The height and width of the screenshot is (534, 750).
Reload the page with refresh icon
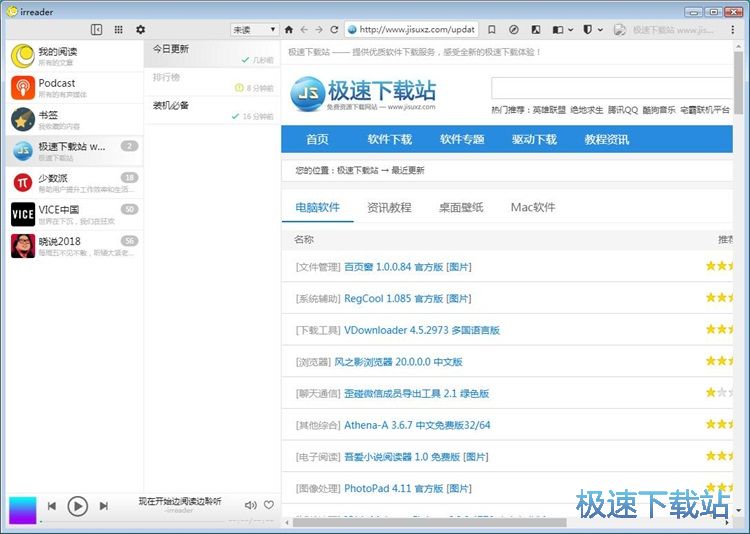pyautogui.click(x=334, y=30)
